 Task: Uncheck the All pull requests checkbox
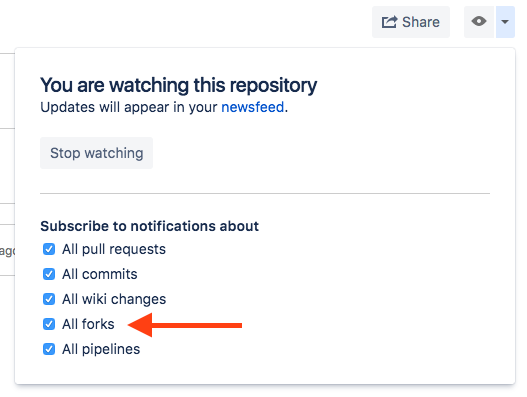tap(49, 249)
